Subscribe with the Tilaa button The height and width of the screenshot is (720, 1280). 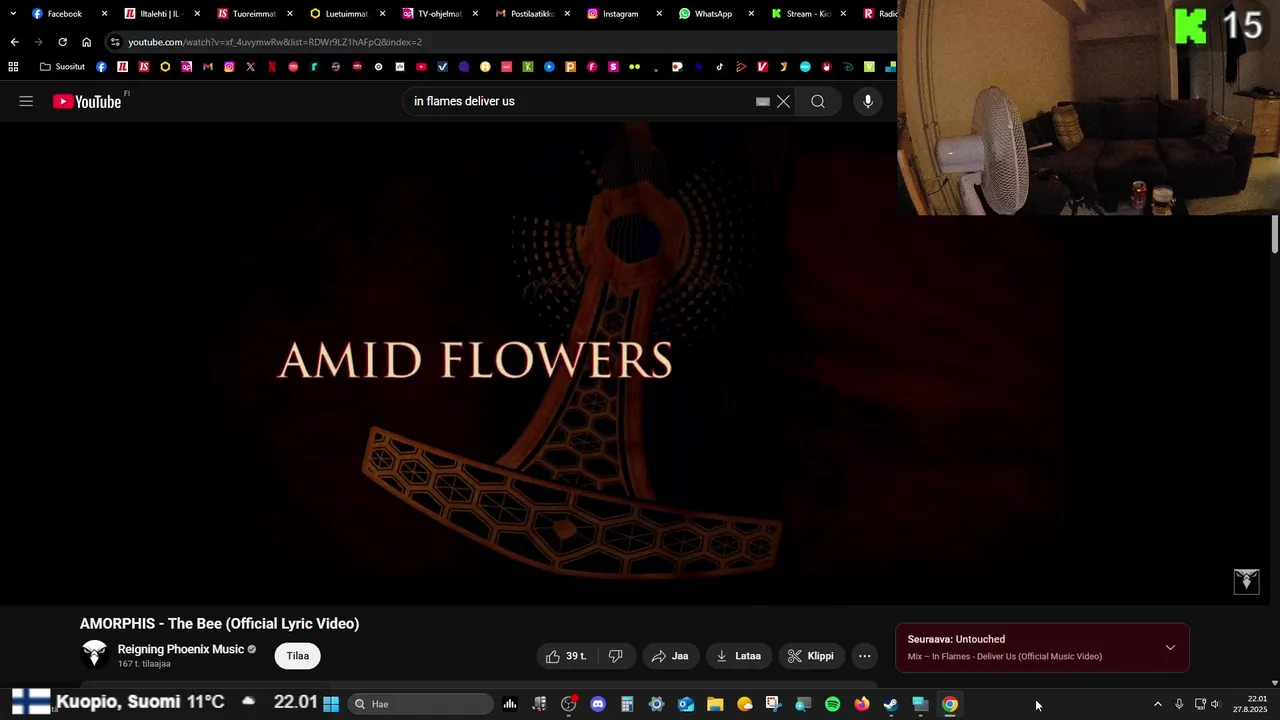click(x=298, y=656)
